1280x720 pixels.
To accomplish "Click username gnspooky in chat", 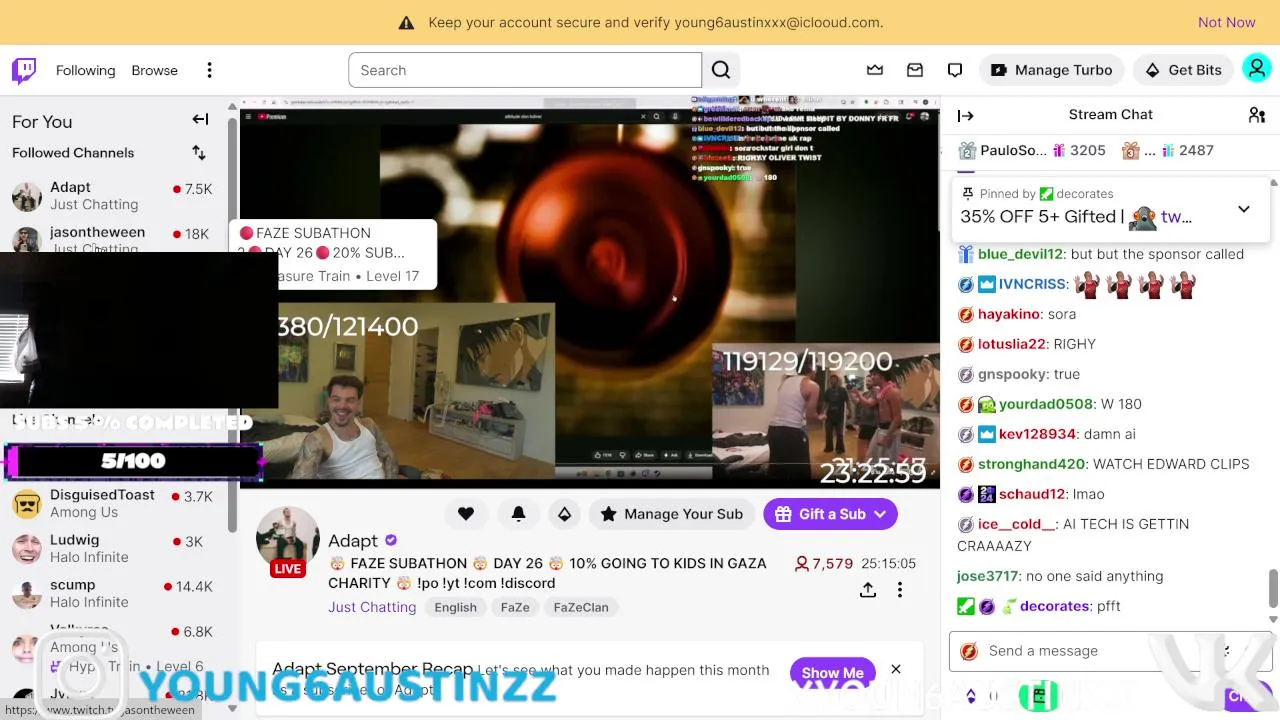I will 1011,374.
